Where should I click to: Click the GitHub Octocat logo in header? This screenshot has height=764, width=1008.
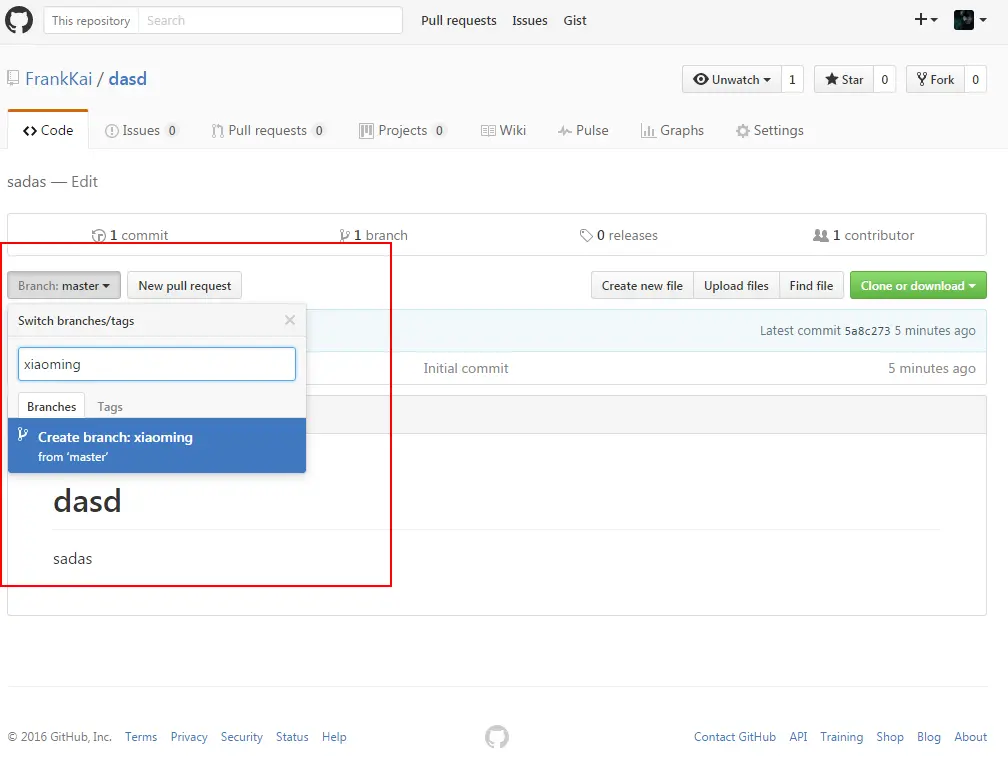pos(19,20)
